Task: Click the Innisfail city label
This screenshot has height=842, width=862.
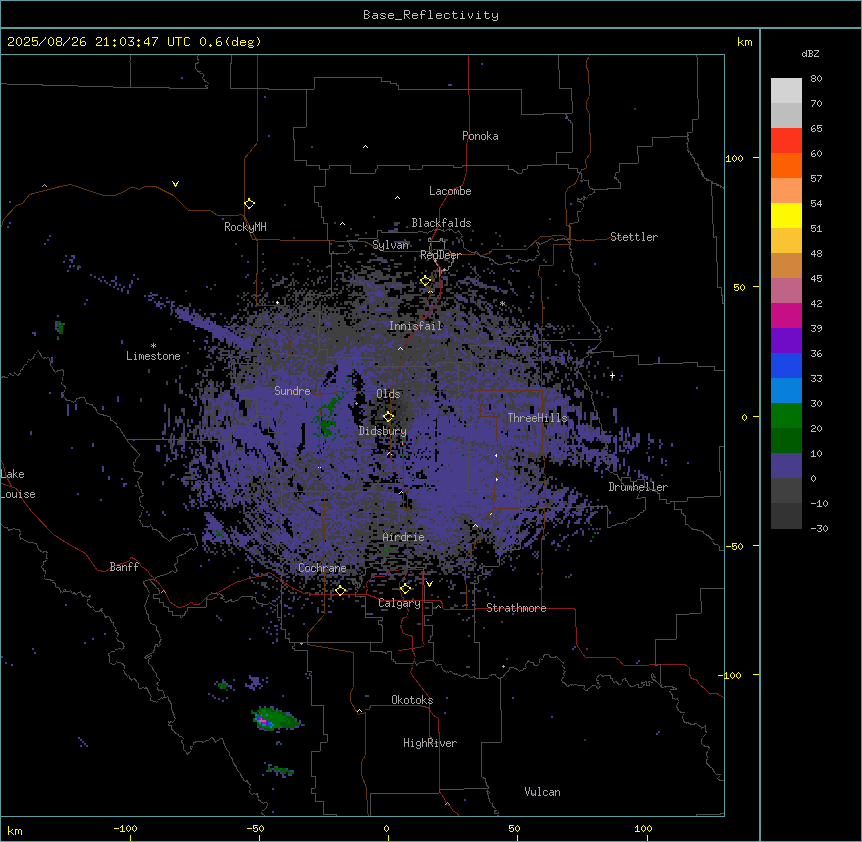Action: pyautogui.click(x=416, y=326)
